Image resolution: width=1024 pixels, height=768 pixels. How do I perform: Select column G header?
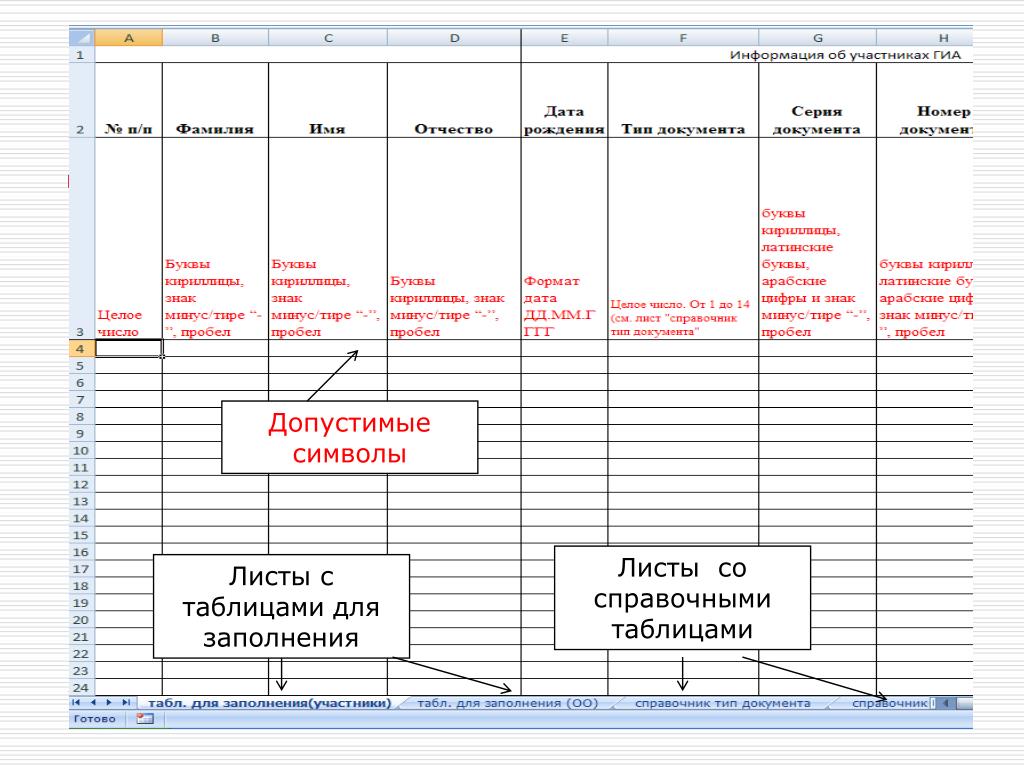[818, 38]
